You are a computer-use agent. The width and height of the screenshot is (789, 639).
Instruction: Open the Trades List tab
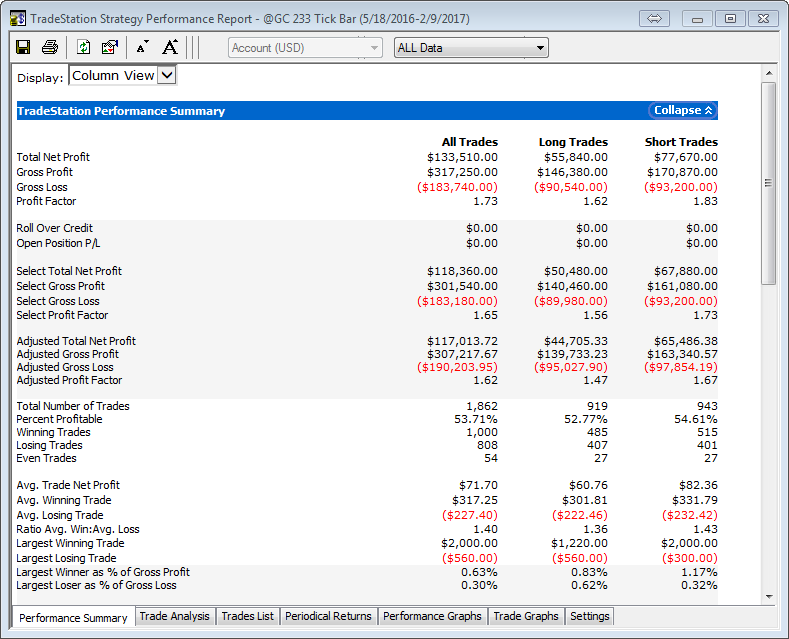click(248, 616)
